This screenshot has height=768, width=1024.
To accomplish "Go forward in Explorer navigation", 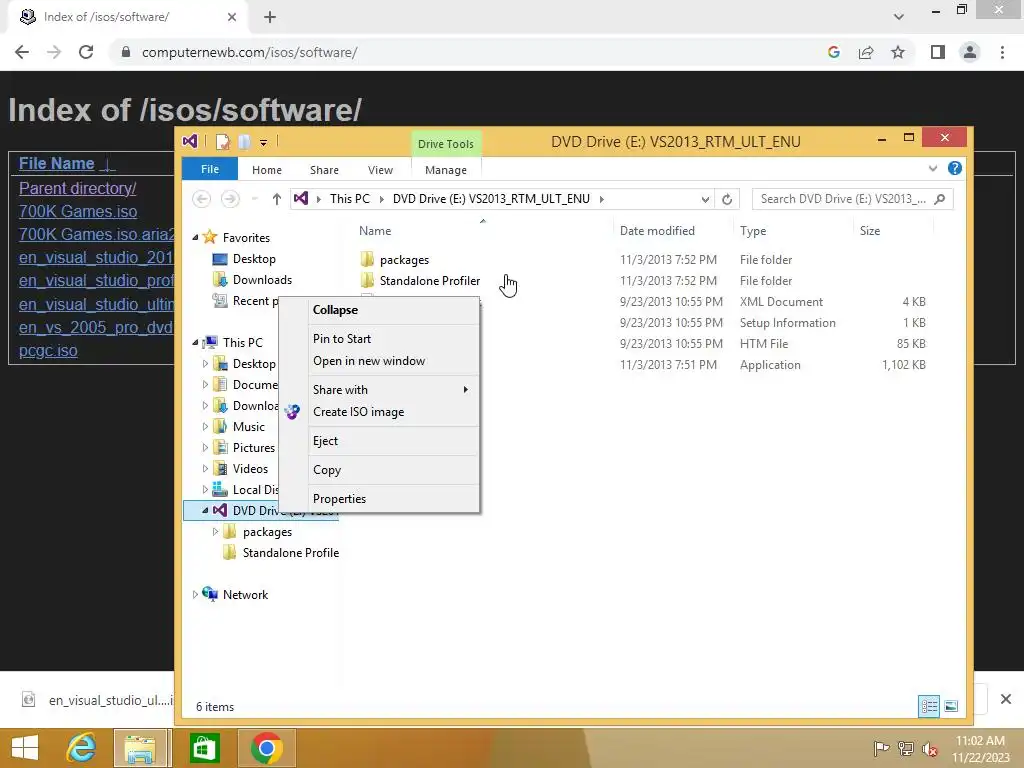I will click(x=230, y=199).
